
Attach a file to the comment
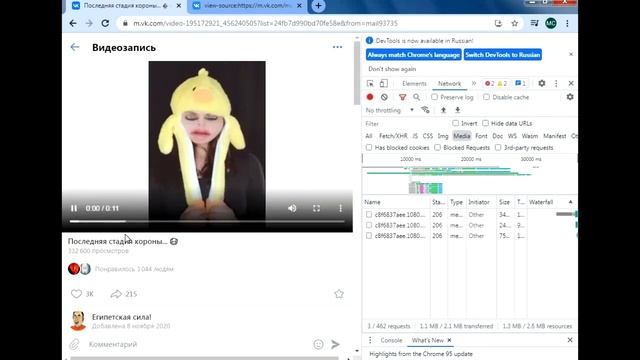(x=74, y=344)
